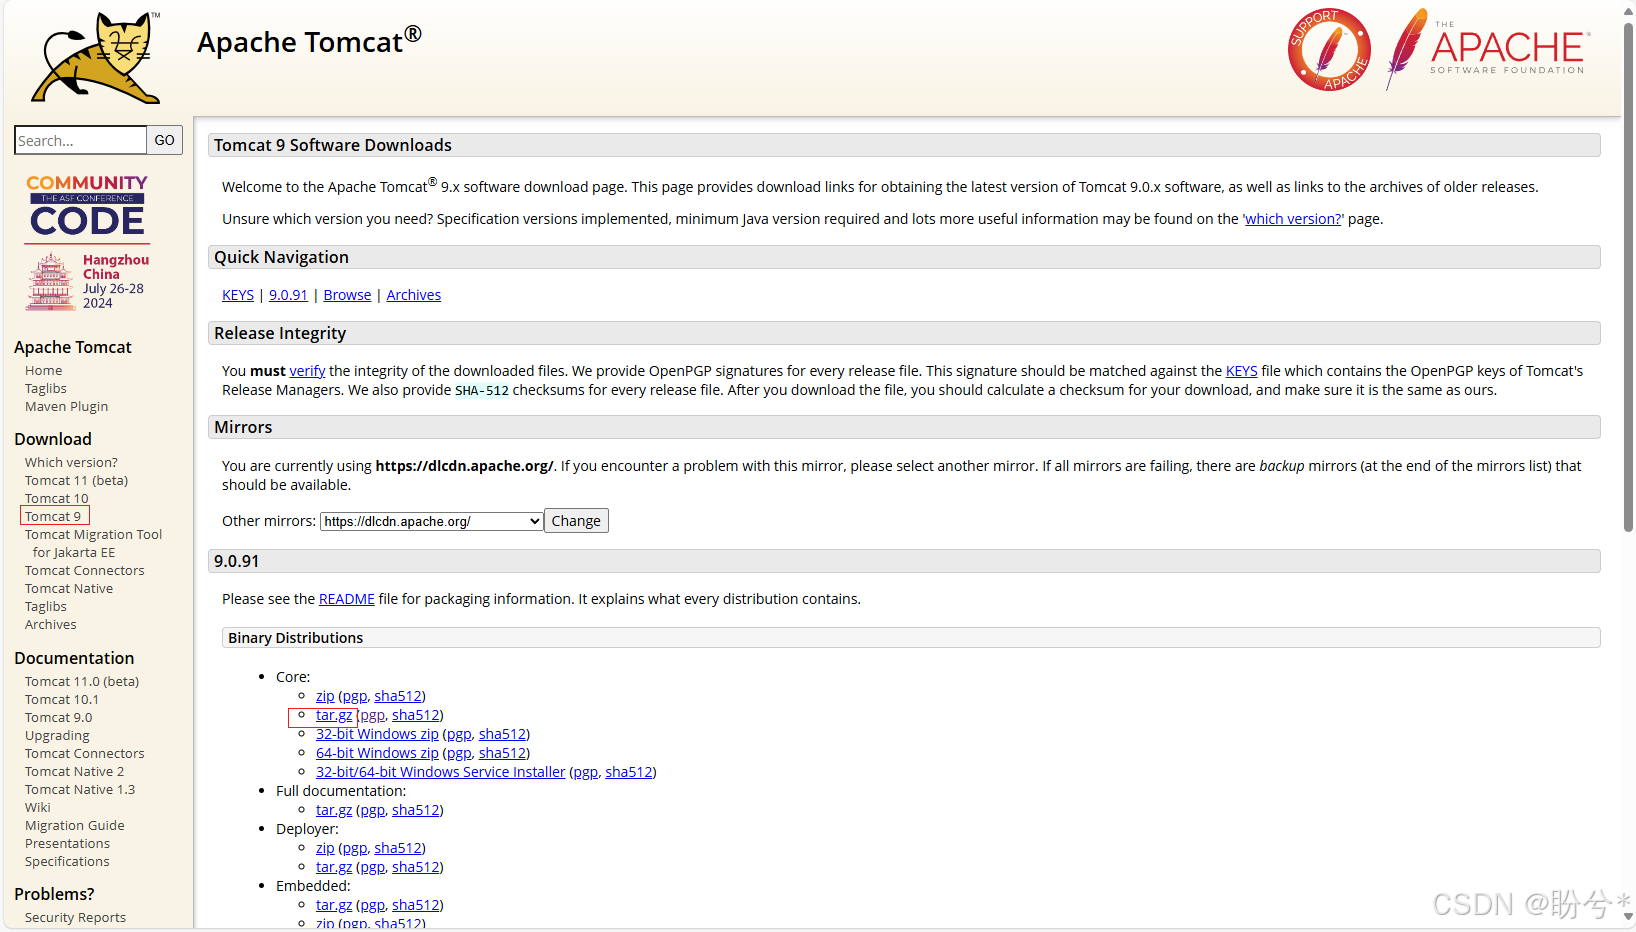
Task: Click KEYS in Quick Navigation
Action: coord(238,295)
